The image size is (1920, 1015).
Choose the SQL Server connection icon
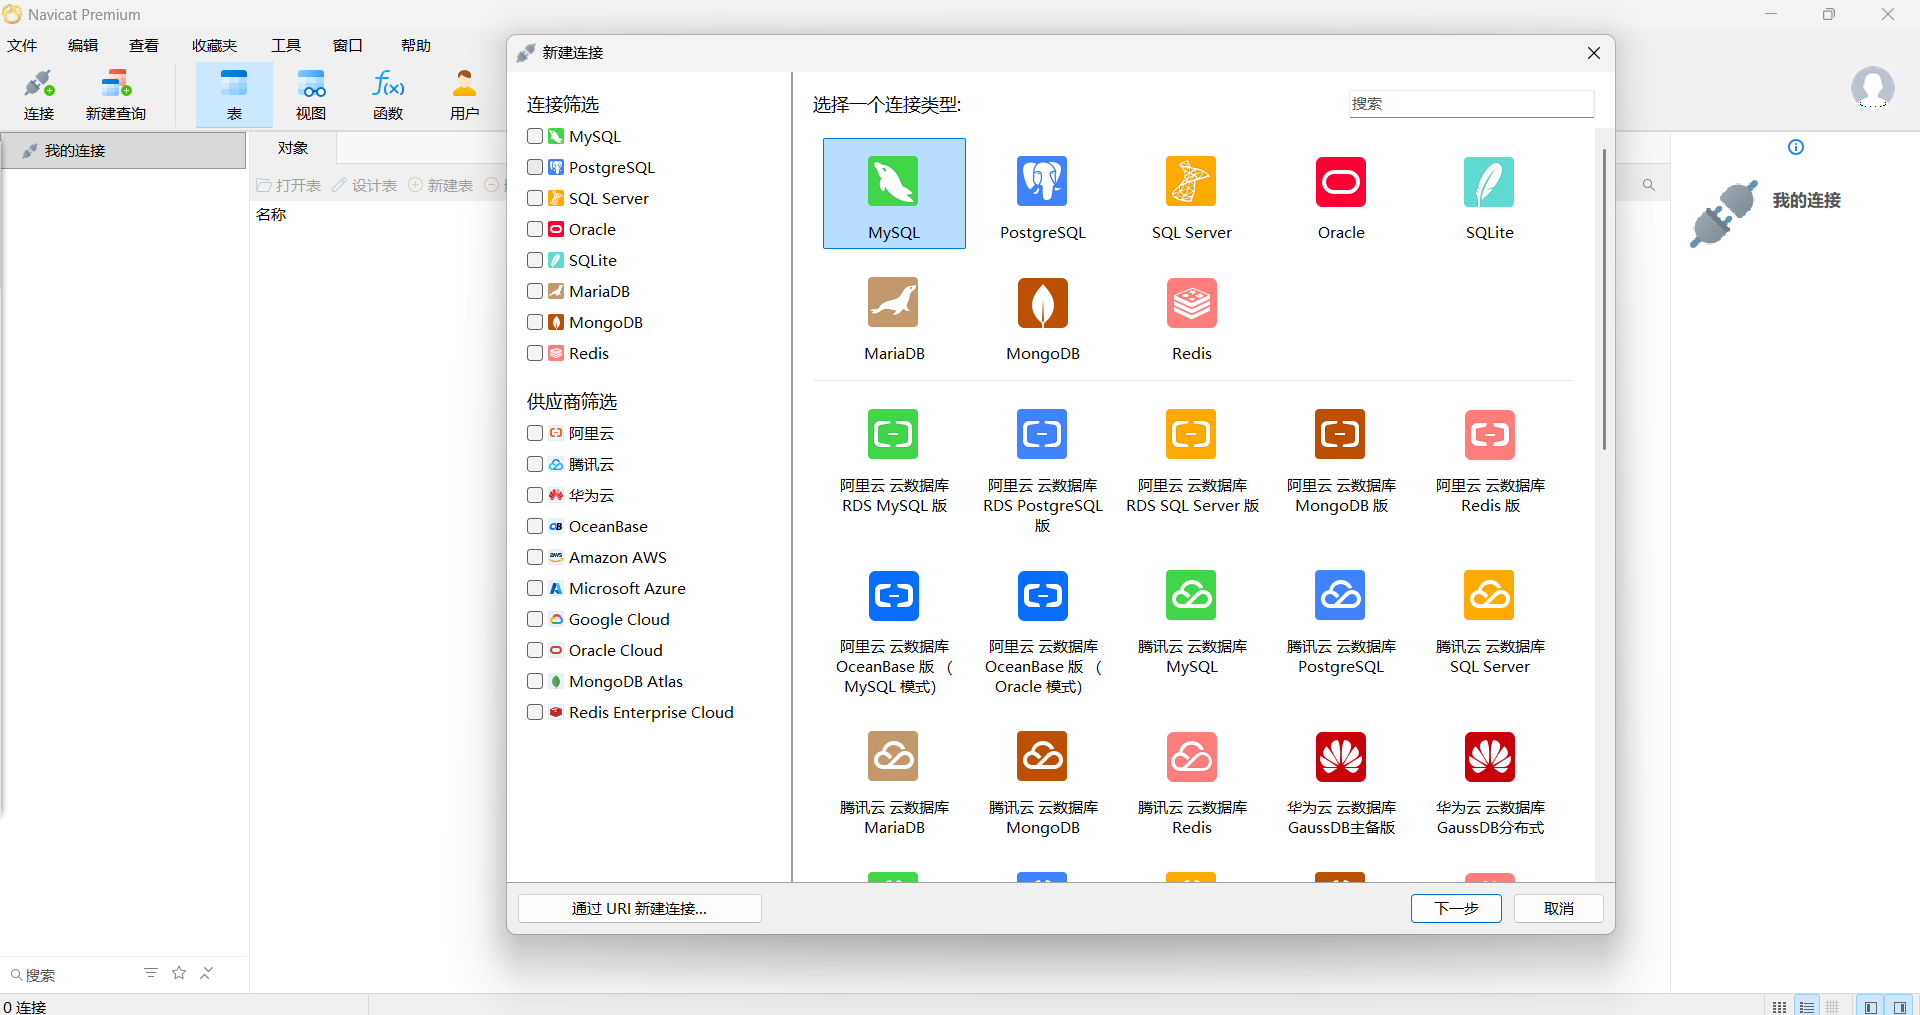tap(1191, 183)
